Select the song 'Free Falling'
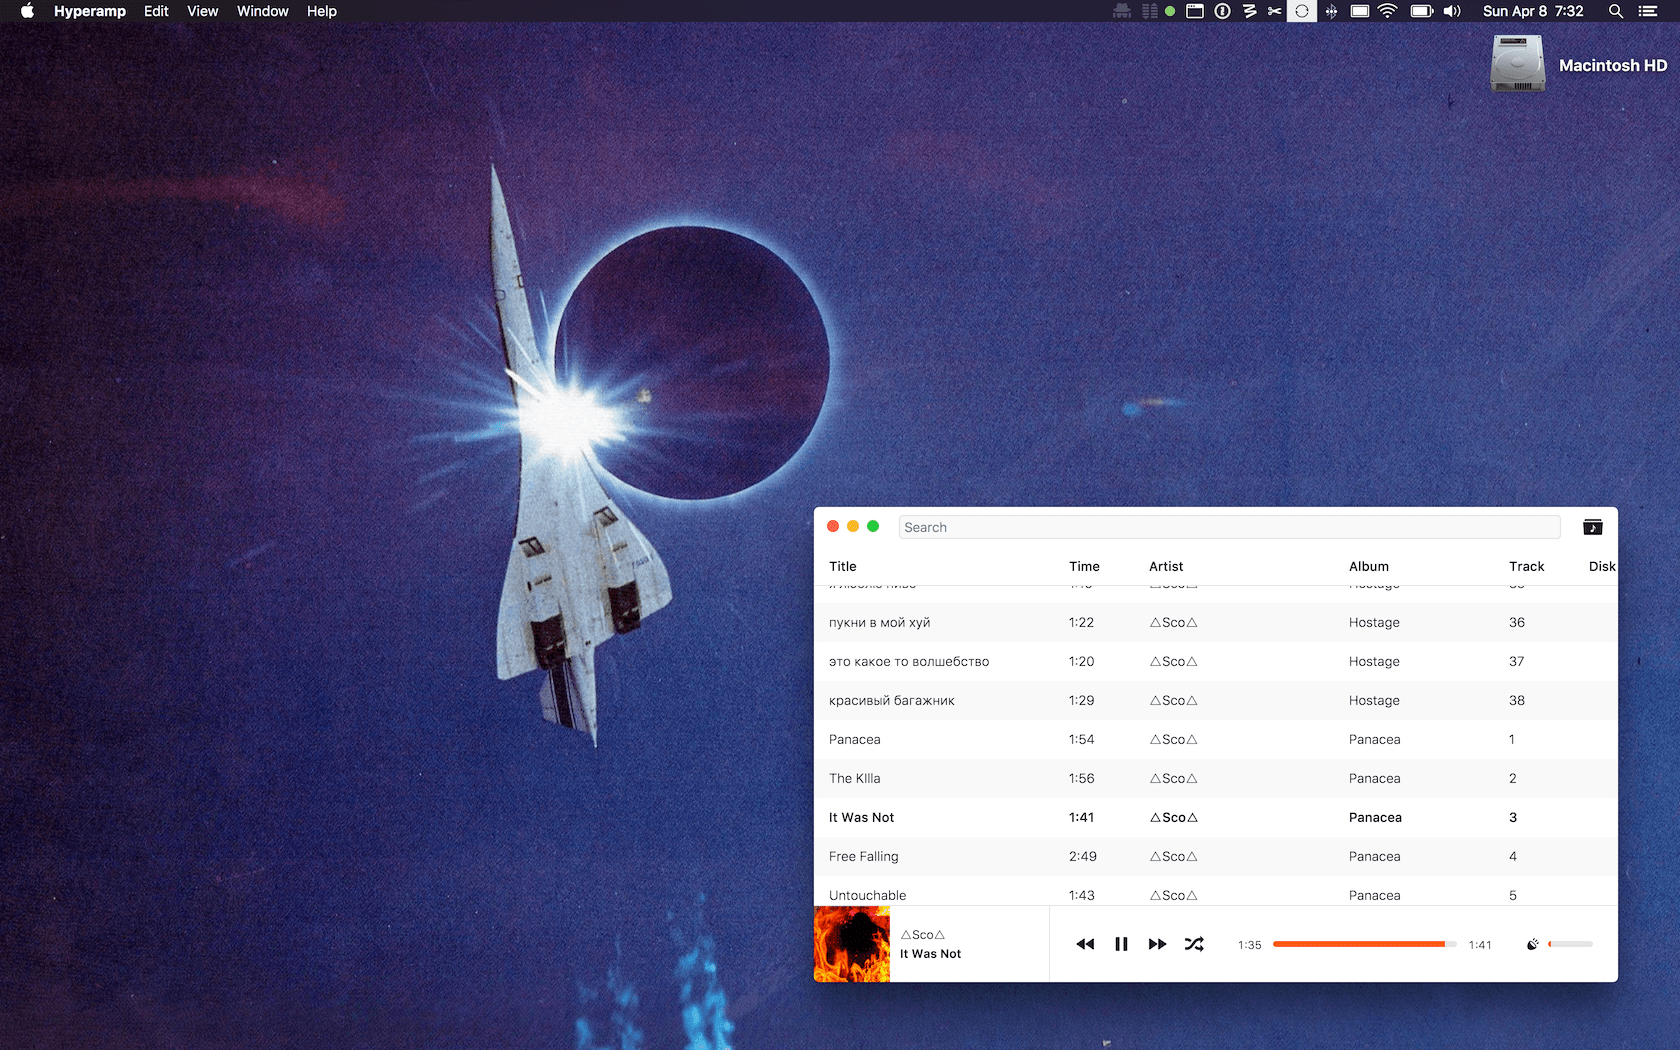This screenshot has height=1050, width=1680. click(x=1216, y=856)
